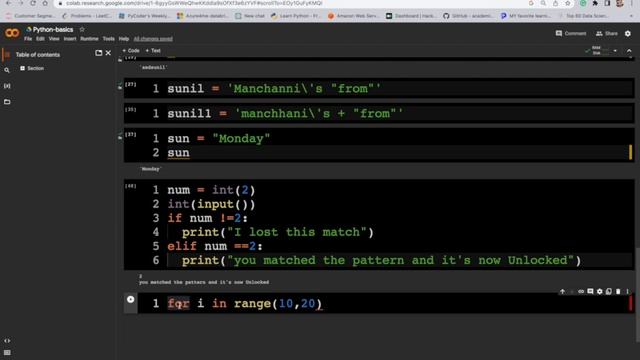Close the Table of contents panel
The width and height of the screenshot is (640, 360).
point(108,53)
